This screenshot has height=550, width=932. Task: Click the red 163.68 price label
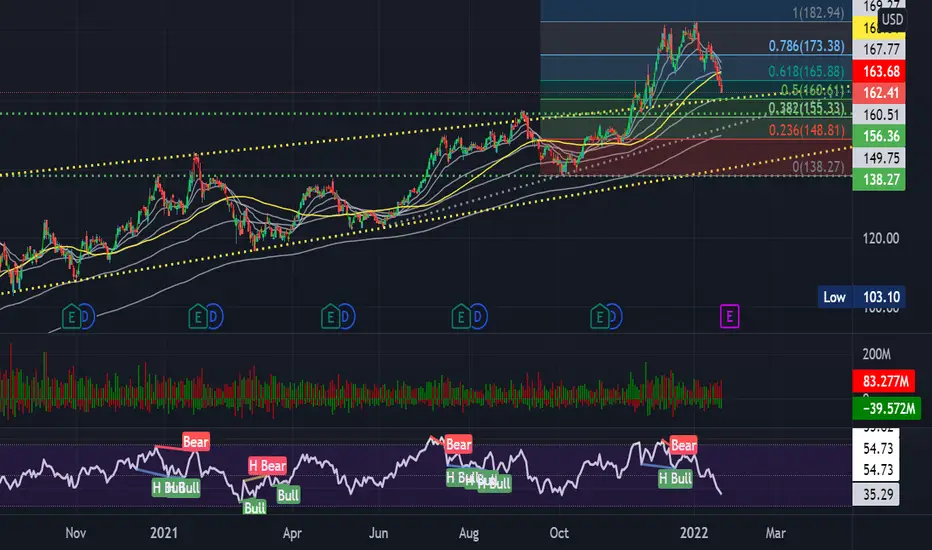(879, 71)
